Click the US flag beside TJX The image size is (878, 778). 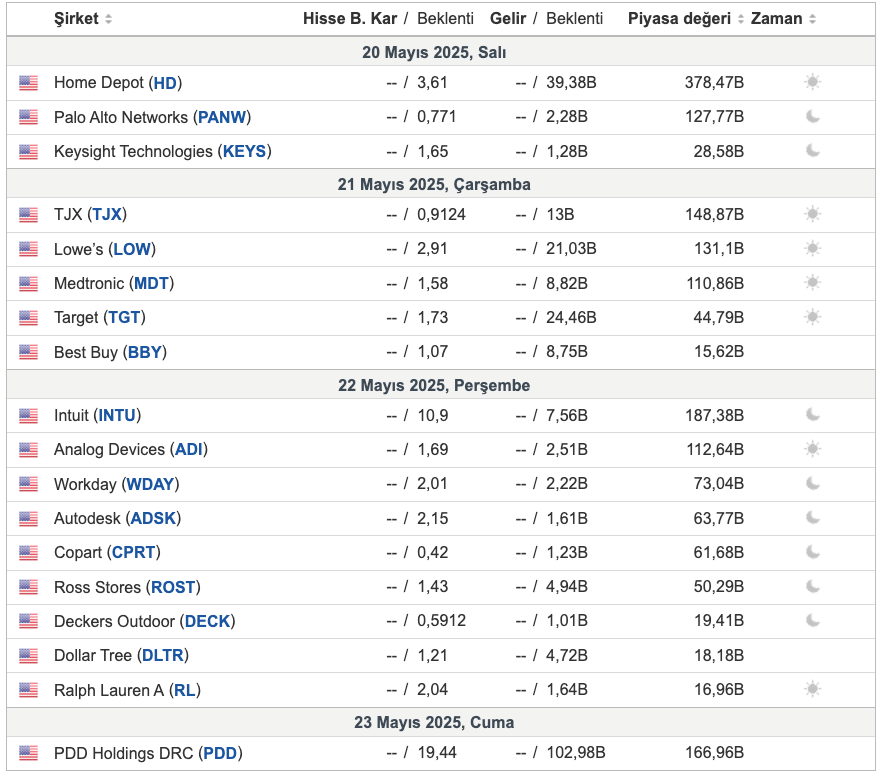28,215
